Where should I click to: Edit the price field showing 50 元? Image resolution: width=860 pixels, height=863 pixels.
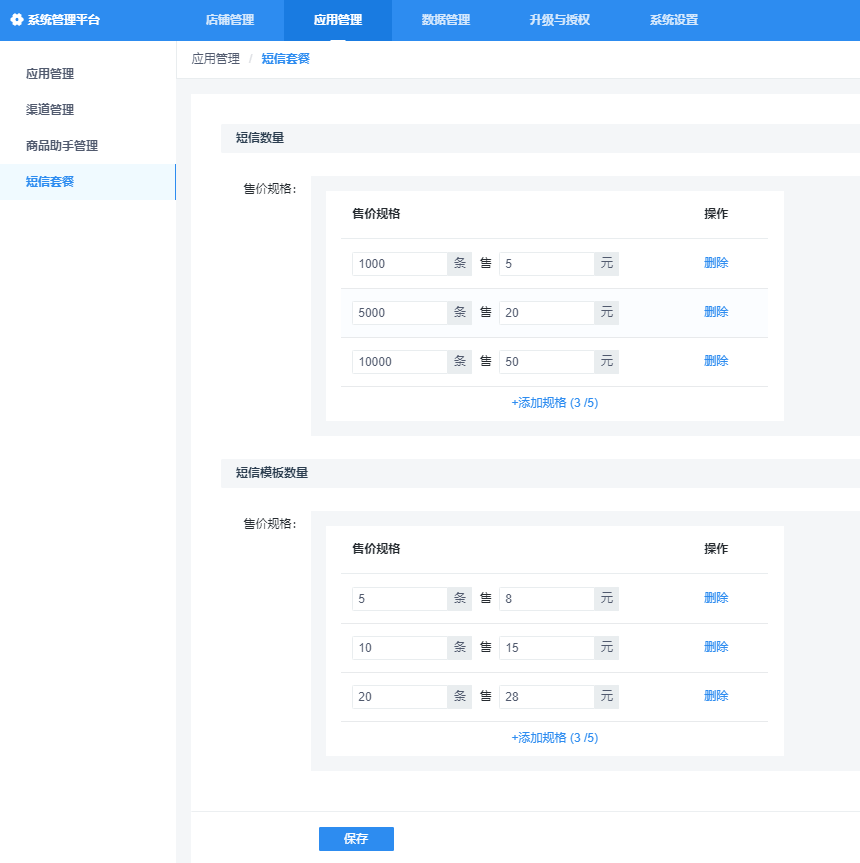(546, 362)
